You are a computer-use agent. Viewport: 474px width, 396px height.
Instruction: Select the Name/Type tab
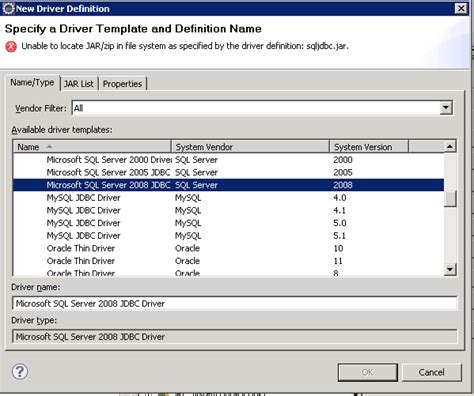point(32,82)
